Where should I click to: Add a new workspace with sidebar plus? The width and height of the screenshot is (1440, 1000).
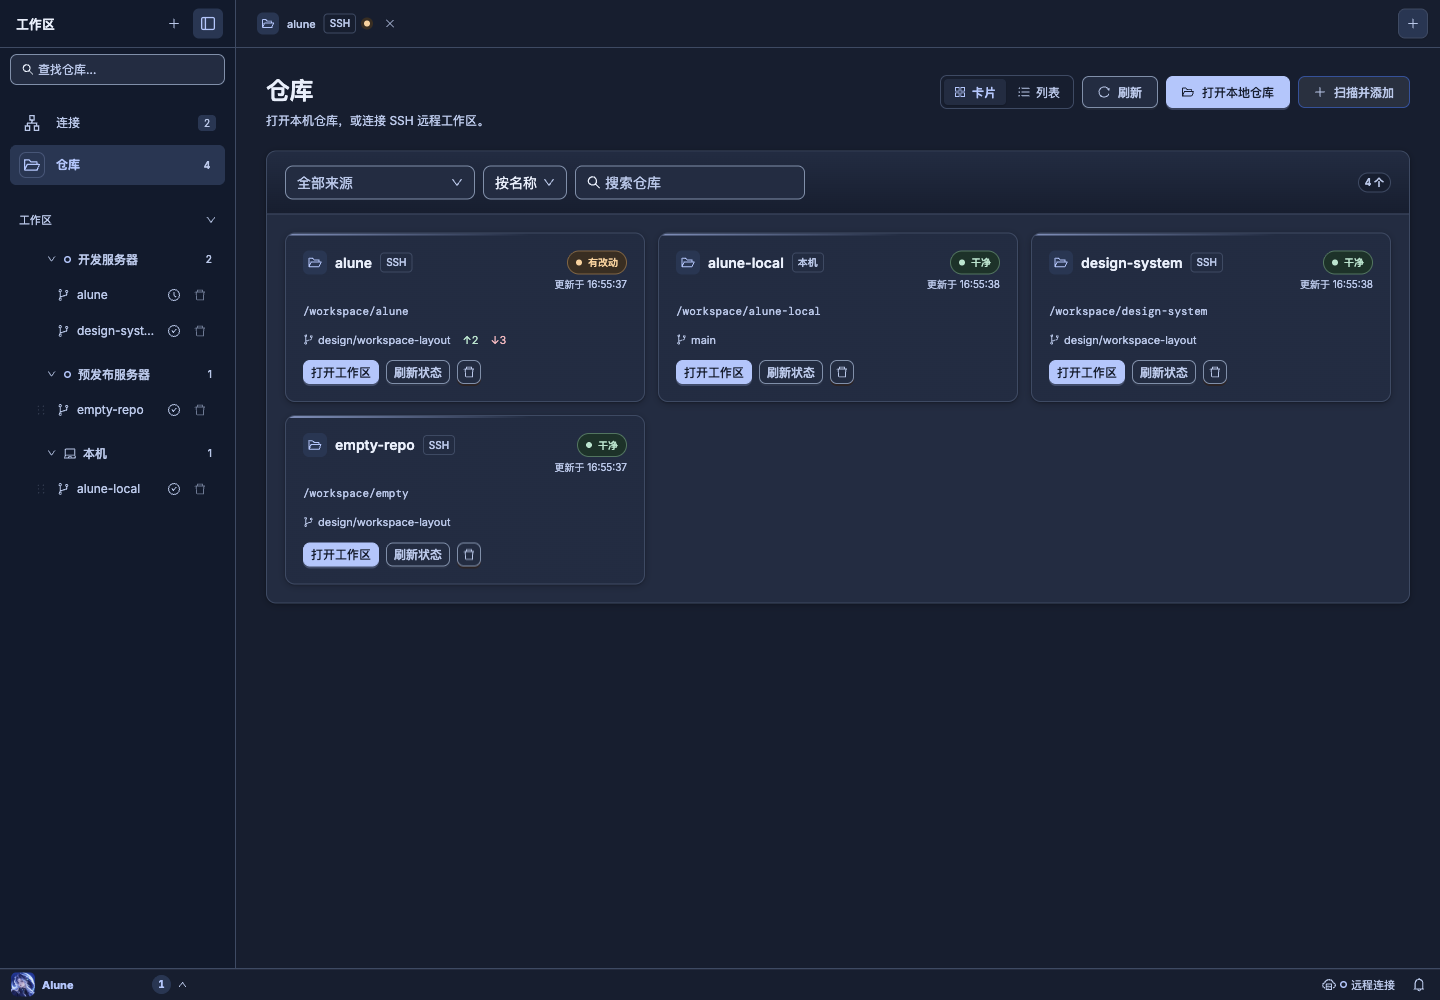174,23
